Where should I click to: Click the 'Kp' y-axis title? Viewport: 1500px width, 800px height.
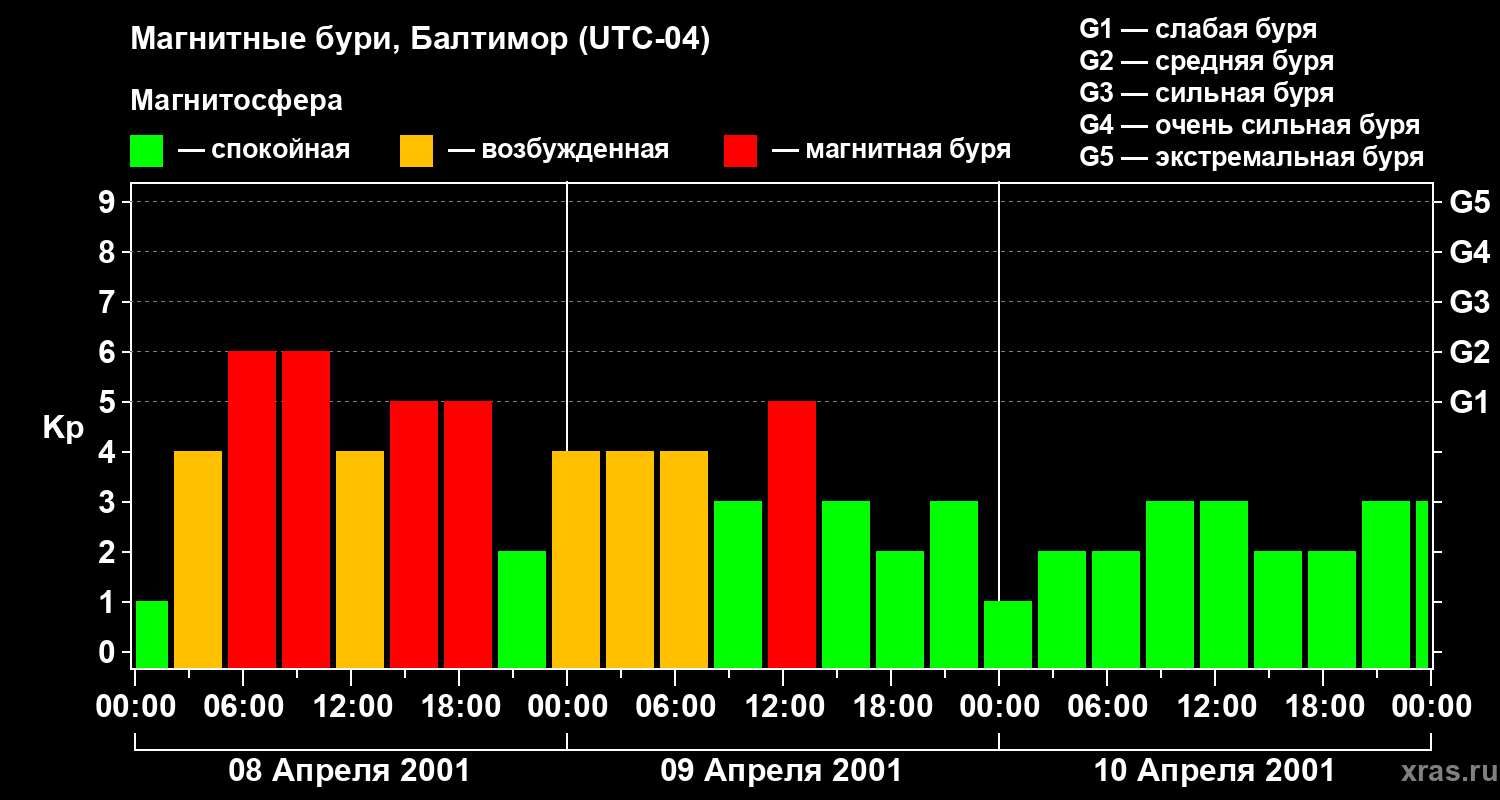pyautogui.click(x=63, y=428)
